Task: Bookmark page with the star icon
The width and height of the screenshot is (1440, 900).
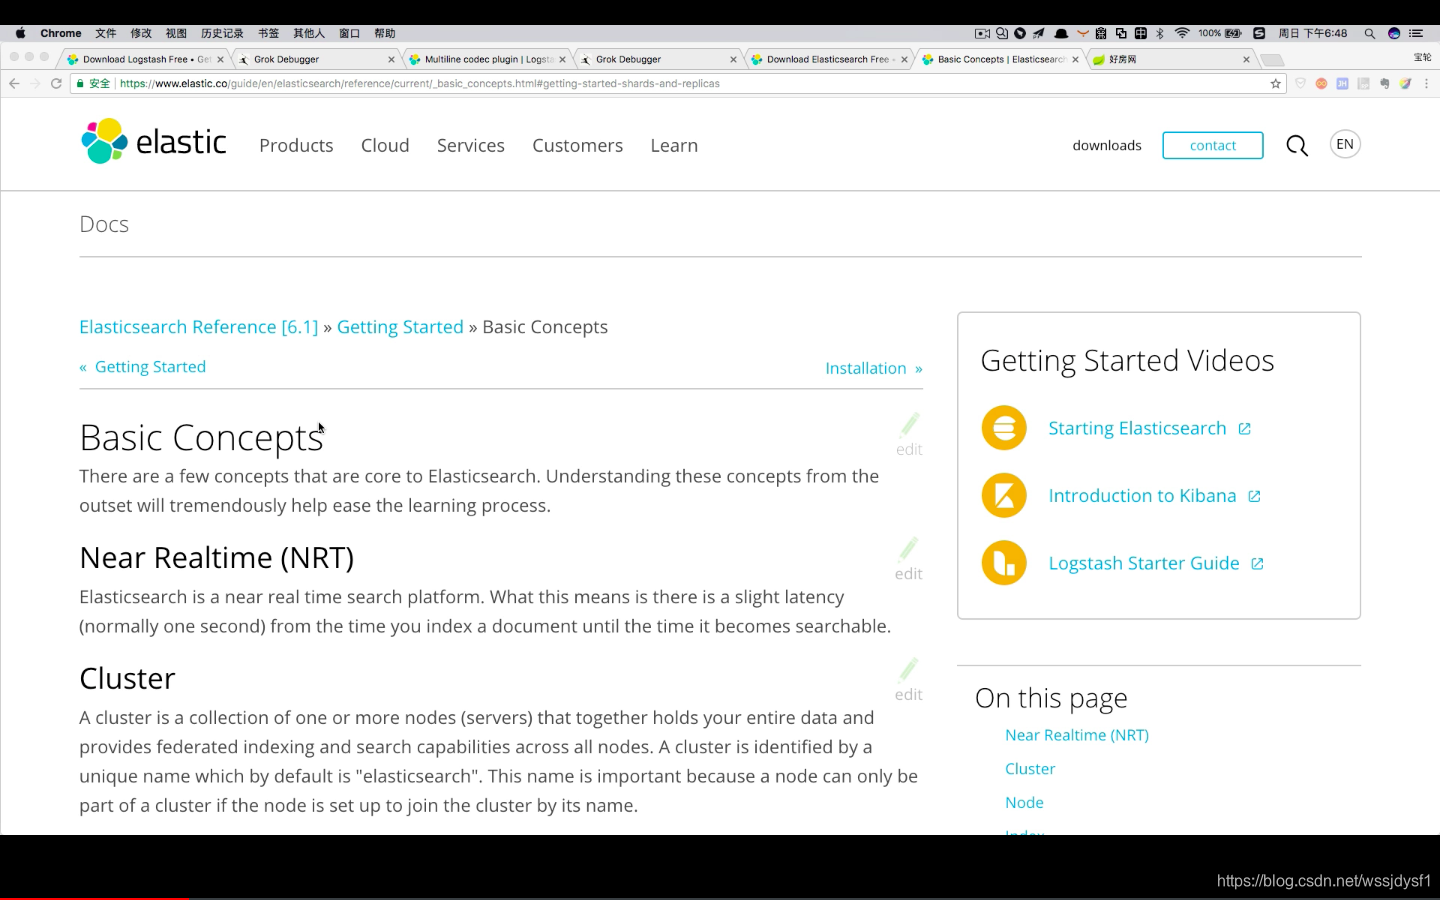Action: [1275, 84]
